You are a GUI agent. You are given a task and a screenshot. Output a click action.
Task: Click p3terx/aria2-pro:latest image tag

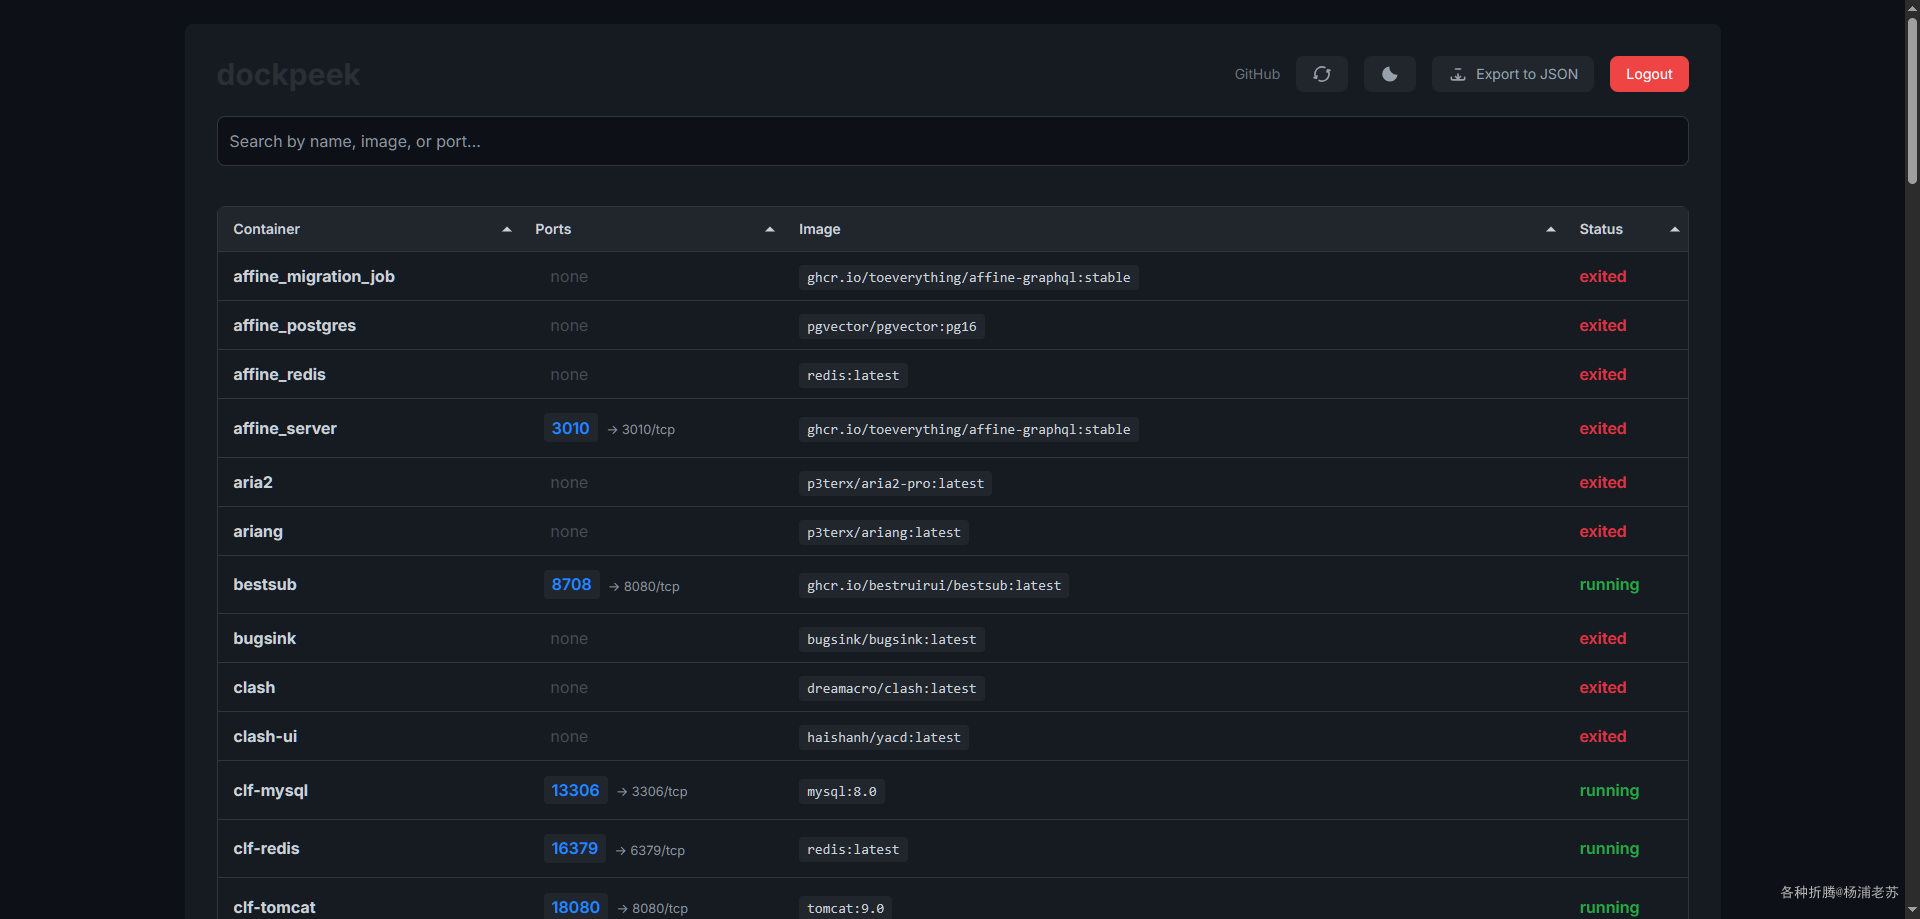click(895, 483)
